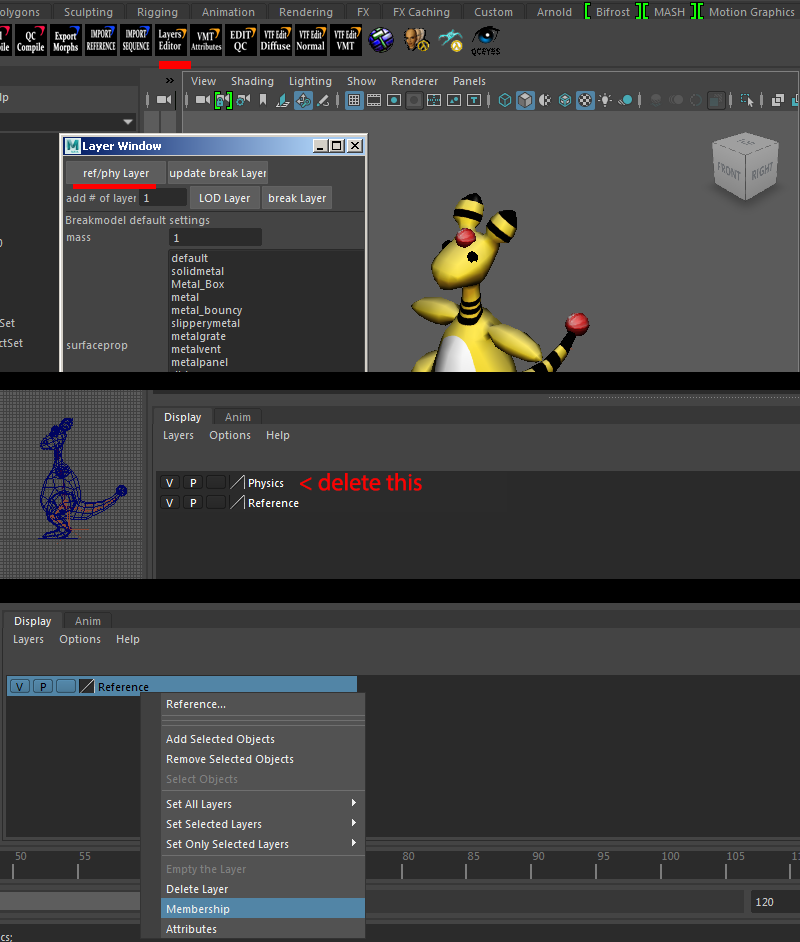Click the Half-Life face model shelf icon
This screenshot has width=800, height=942.
point(416,41)
